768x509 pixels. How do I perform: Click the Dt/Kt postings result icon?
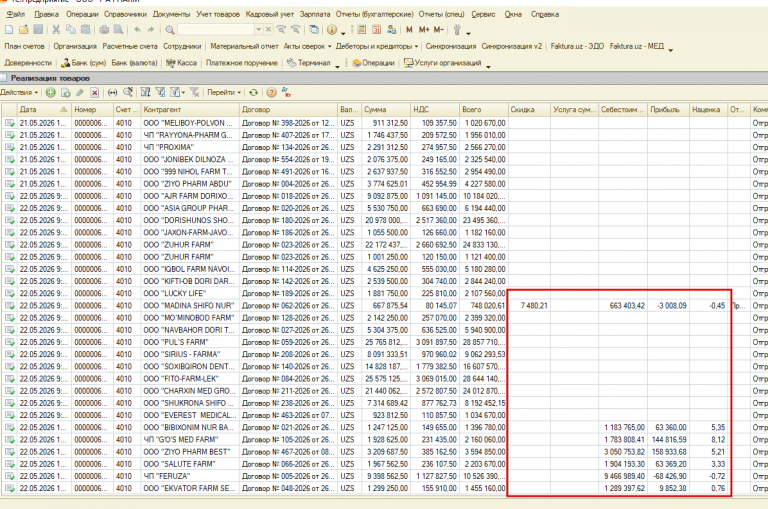(x=287, y=92)
